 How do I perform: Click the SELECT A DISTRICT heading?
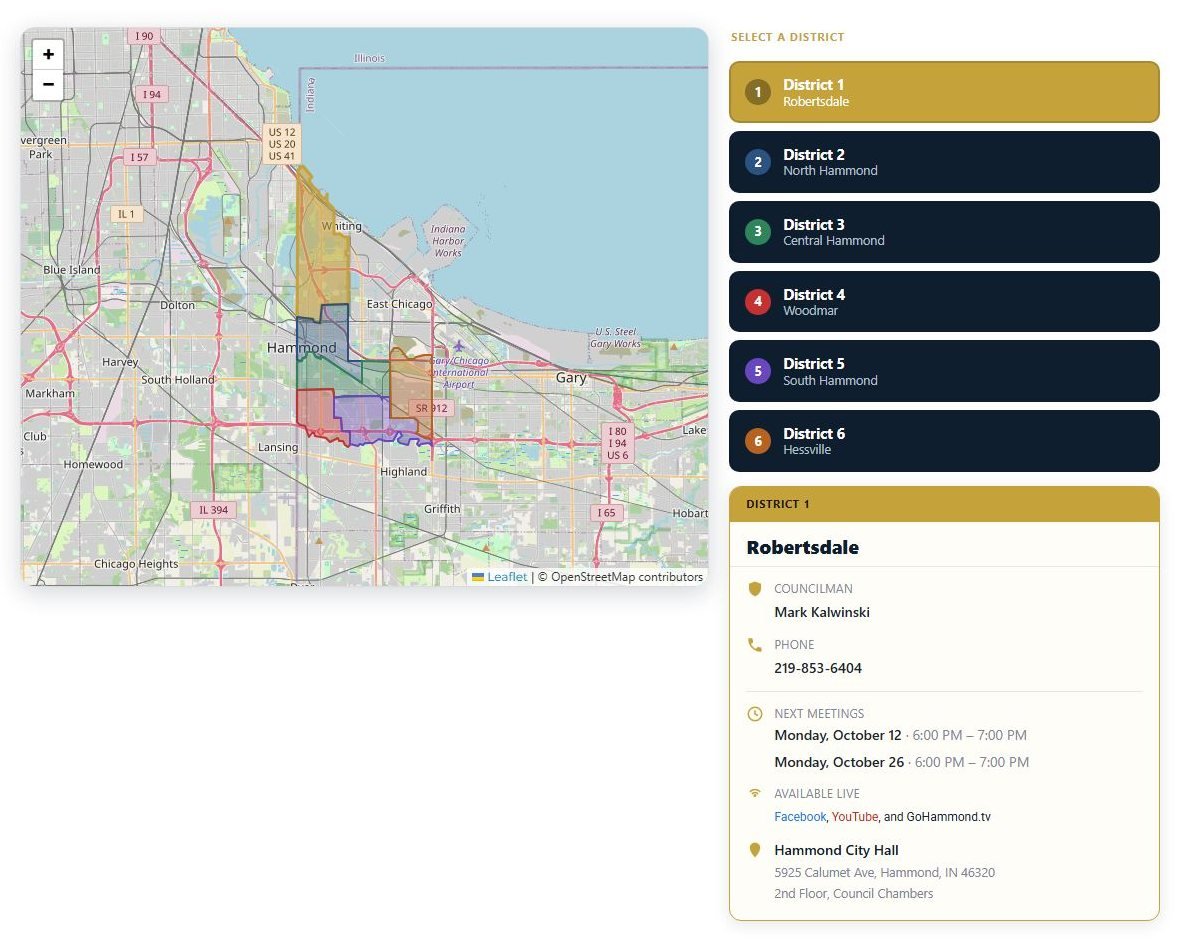[x=787, y=37]
